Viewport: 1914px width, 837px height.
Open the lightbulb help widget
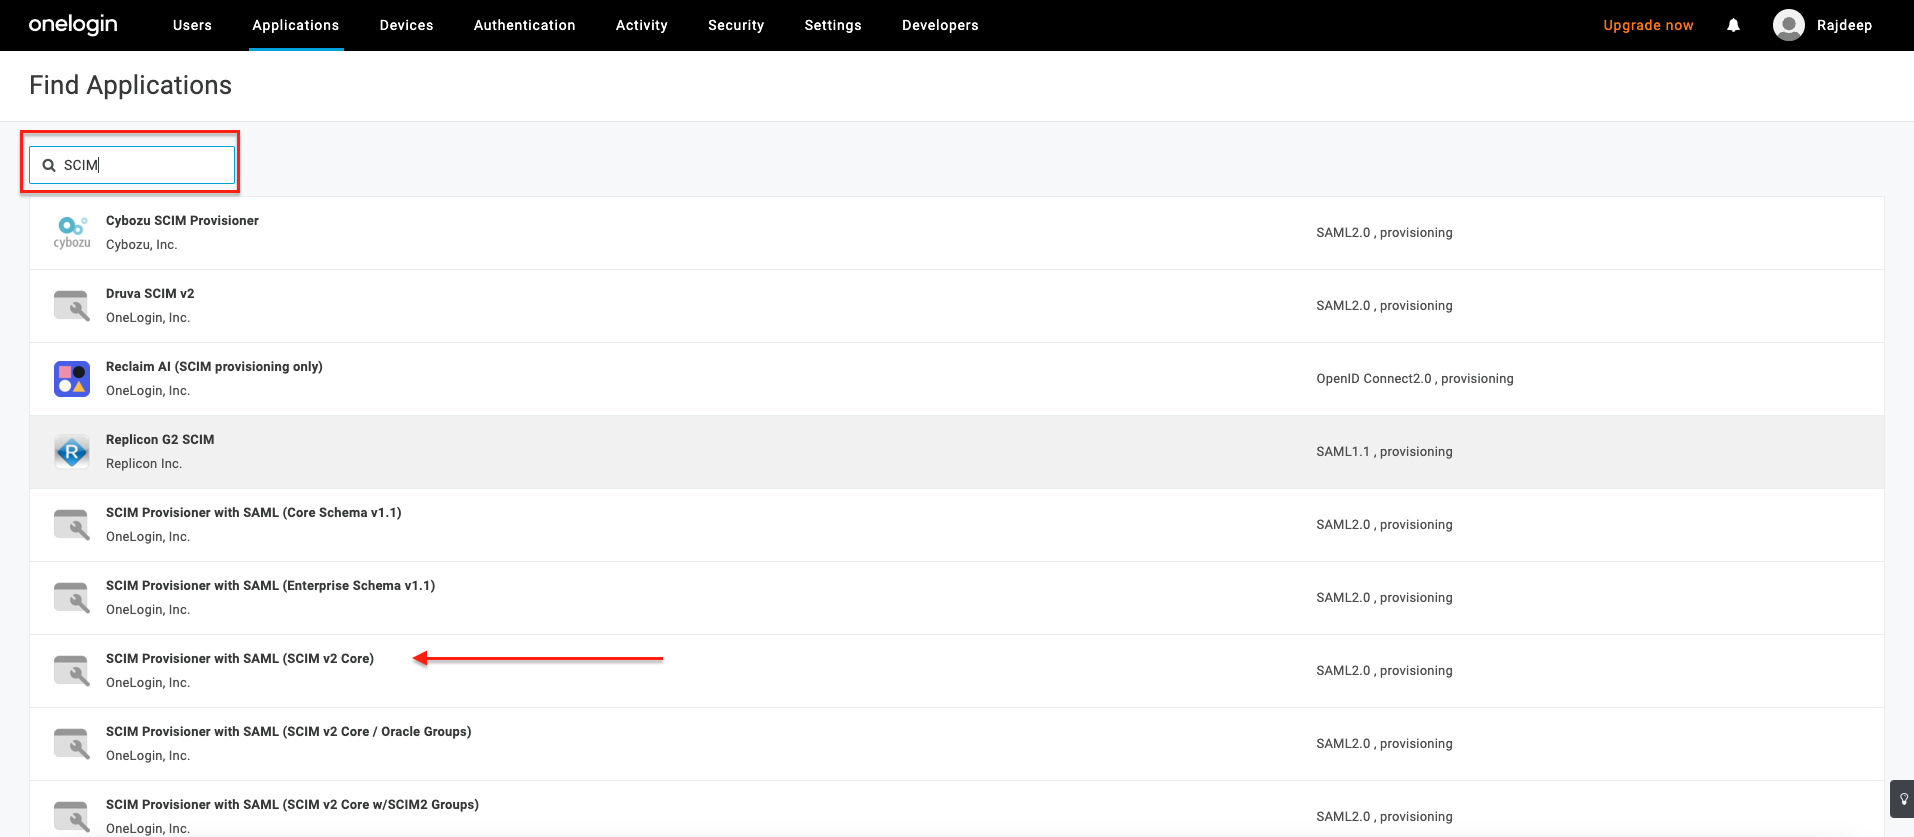pos(1903,799)
